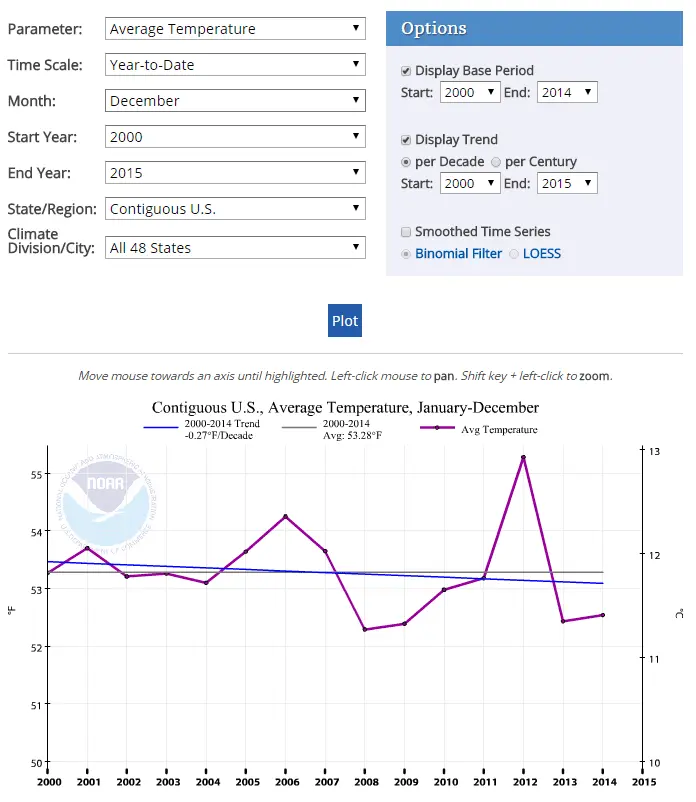The width and height of the screenshot is (696, 802).
Task: Click the blue Plot button
Action: [345, 321]
